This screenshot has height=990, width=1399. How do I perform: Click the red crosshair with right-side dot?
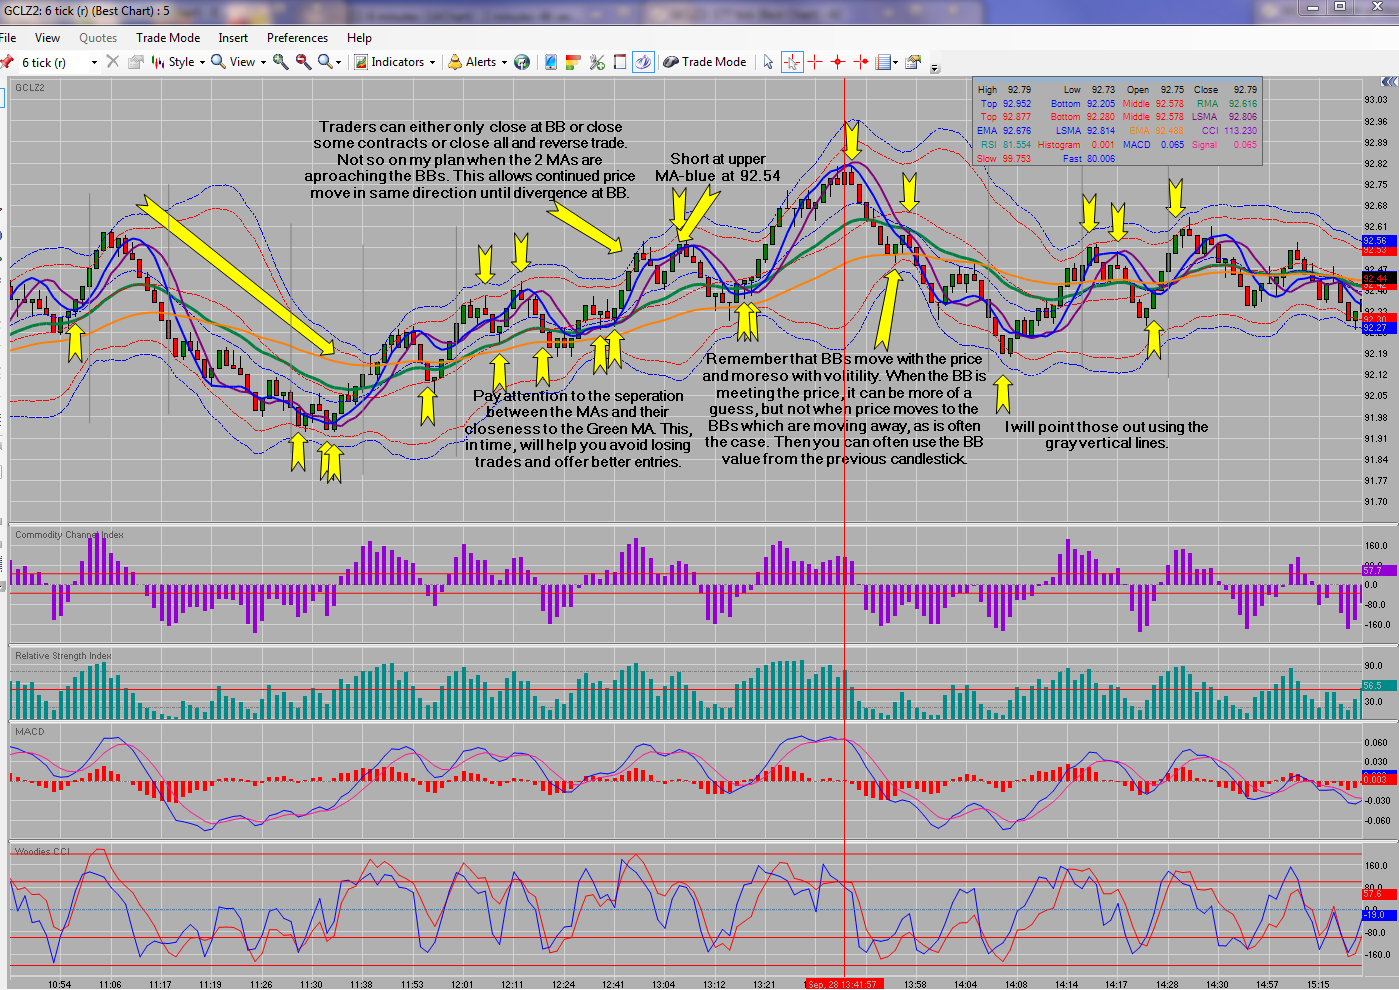point(861,62)
